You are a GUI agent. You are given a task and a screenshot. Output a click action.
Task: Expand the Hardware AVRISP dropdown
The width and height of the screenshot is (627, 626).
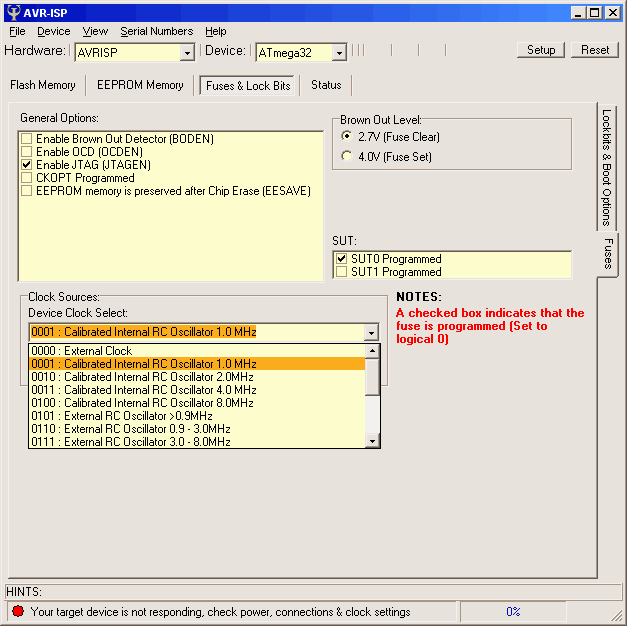(x=187, y=52)
